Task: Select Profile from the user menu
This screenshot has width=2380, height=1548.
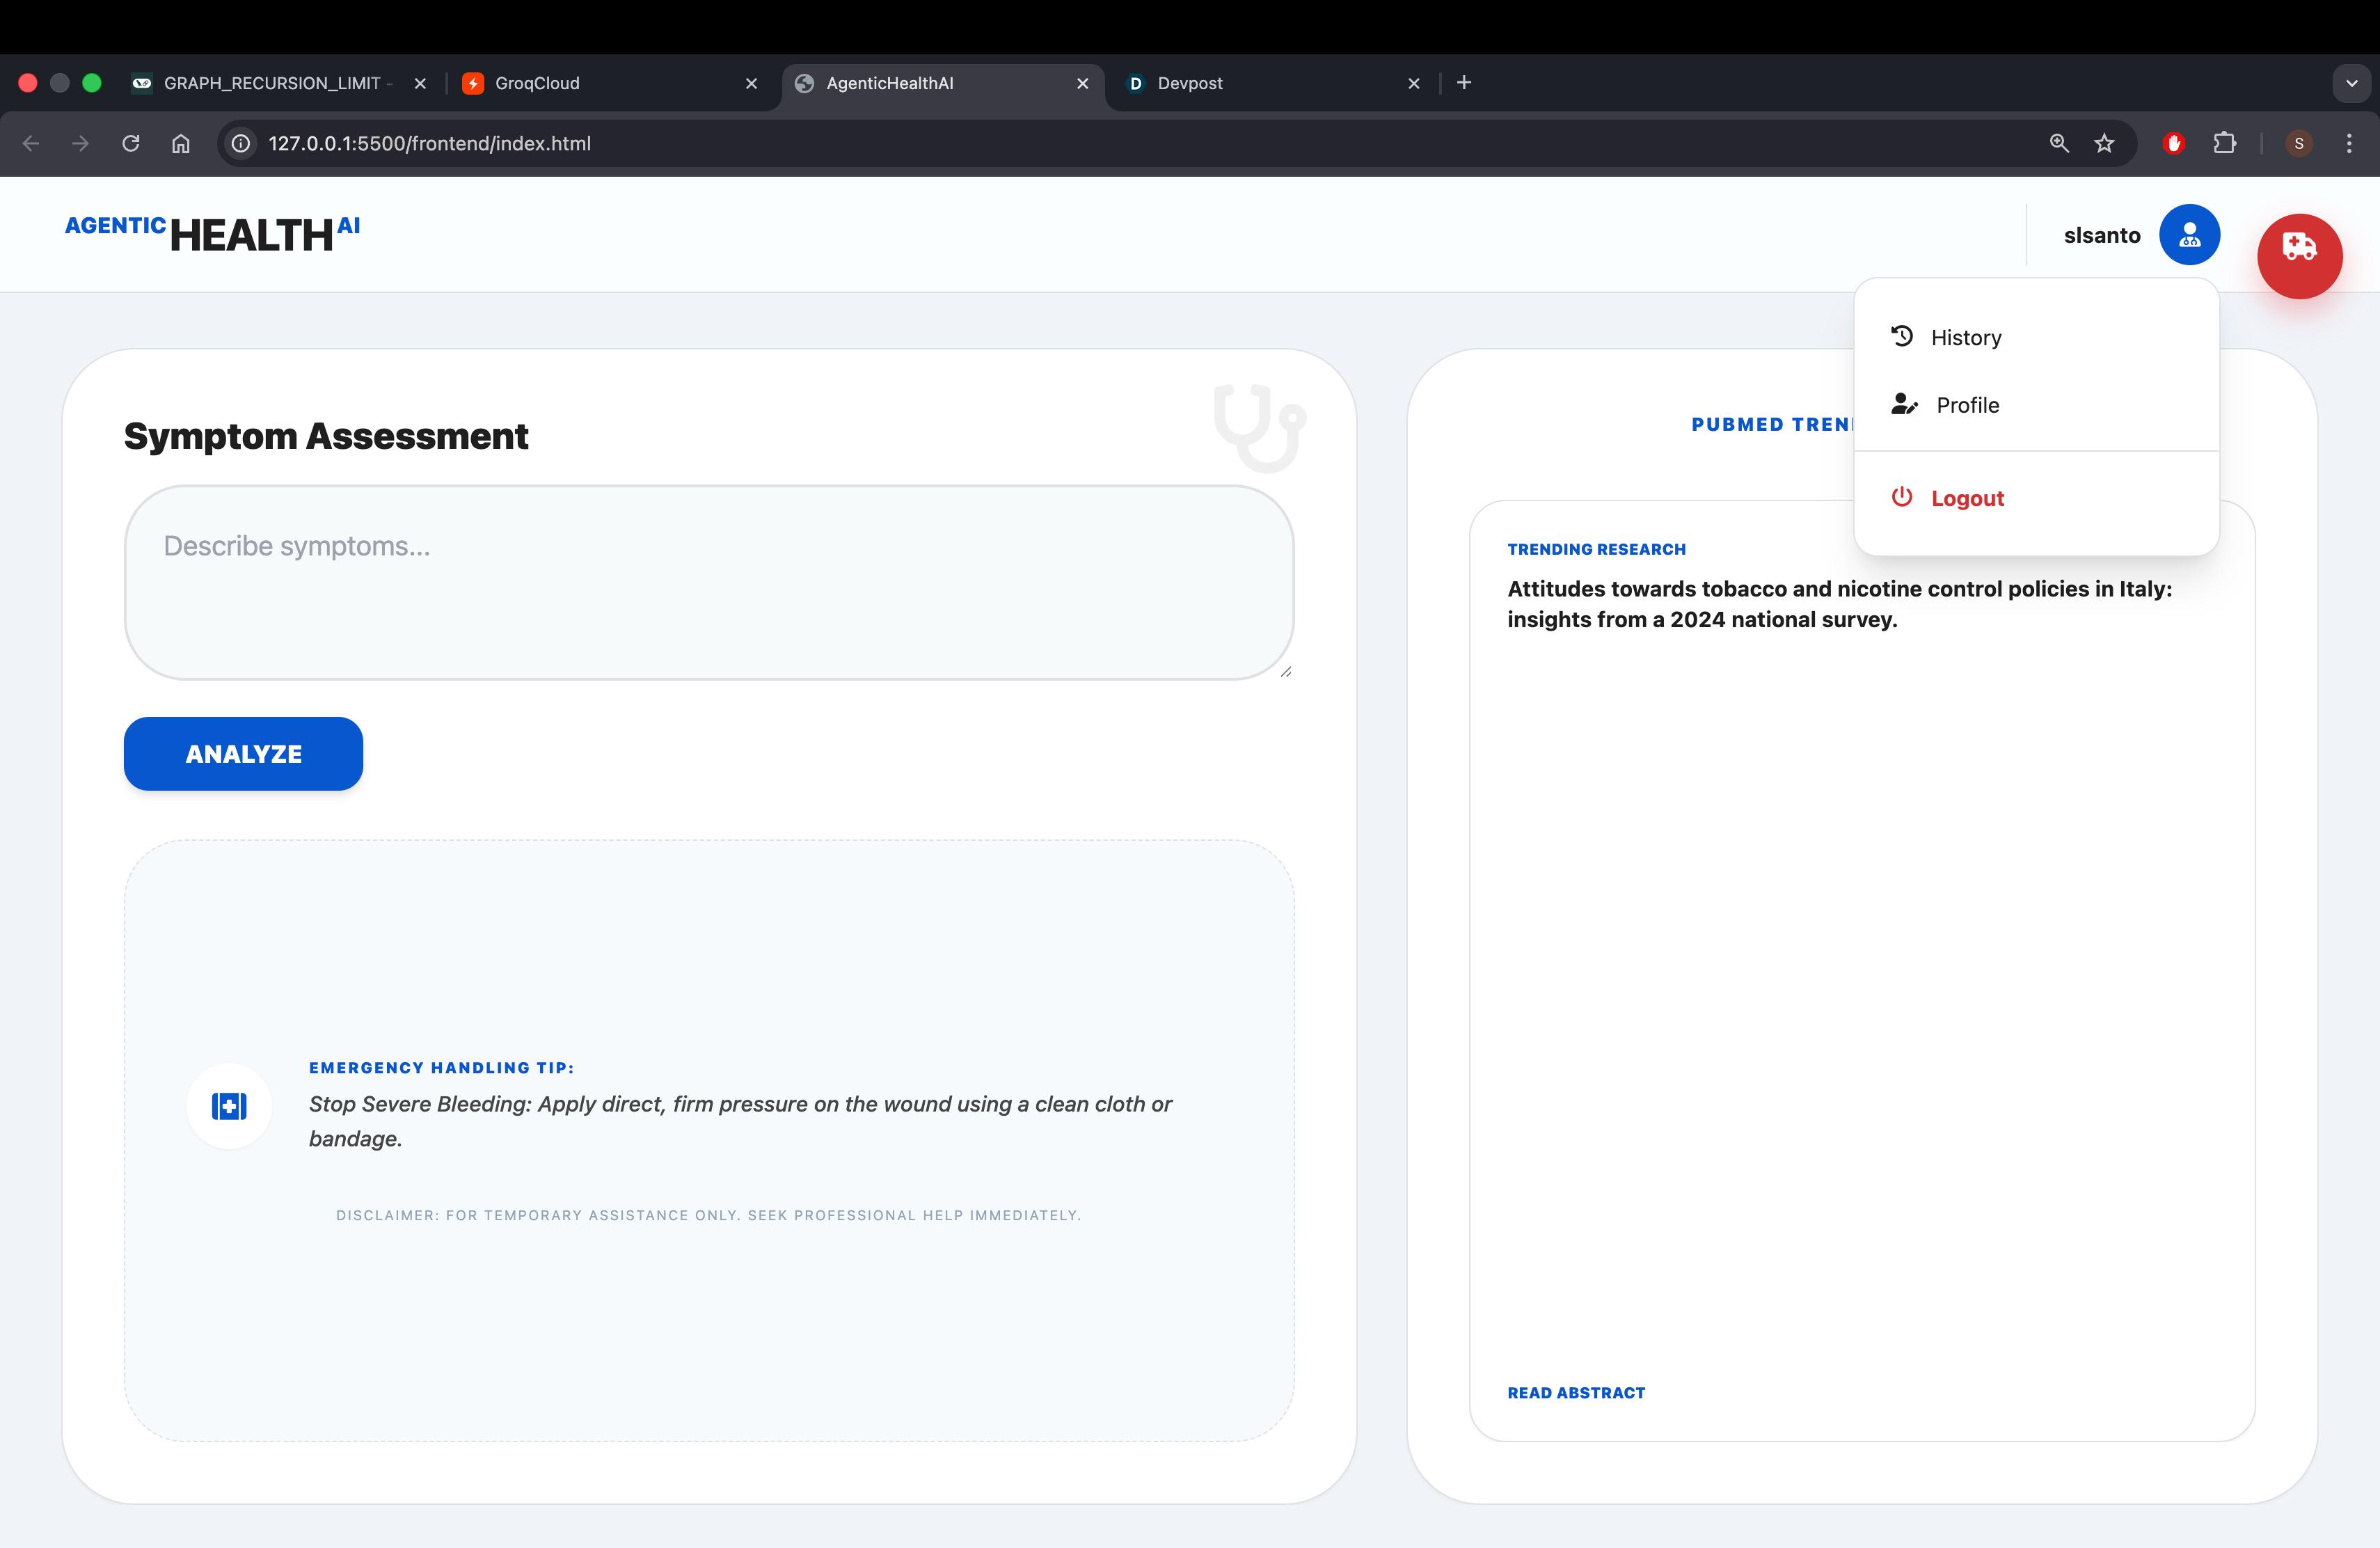Action: pos(1967,405)
